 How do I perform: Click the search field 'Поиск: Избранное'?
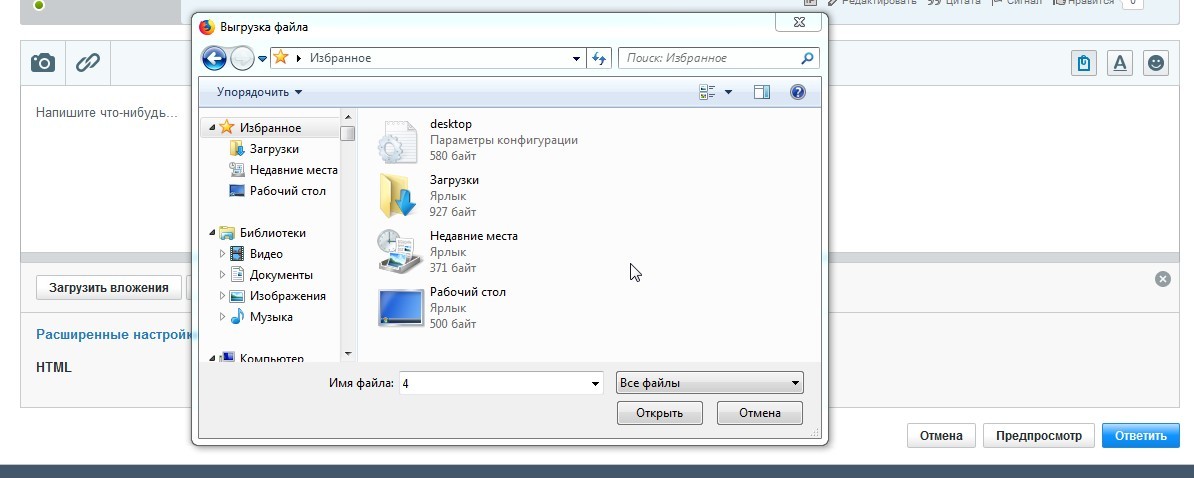[x=710, y=58]
